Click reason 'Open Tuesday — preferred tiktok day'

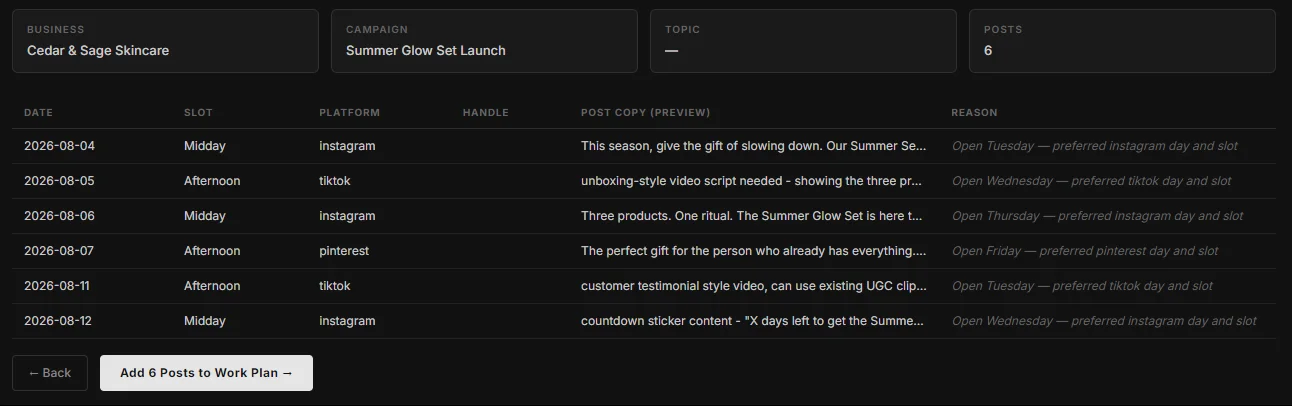pos(1082,286)
